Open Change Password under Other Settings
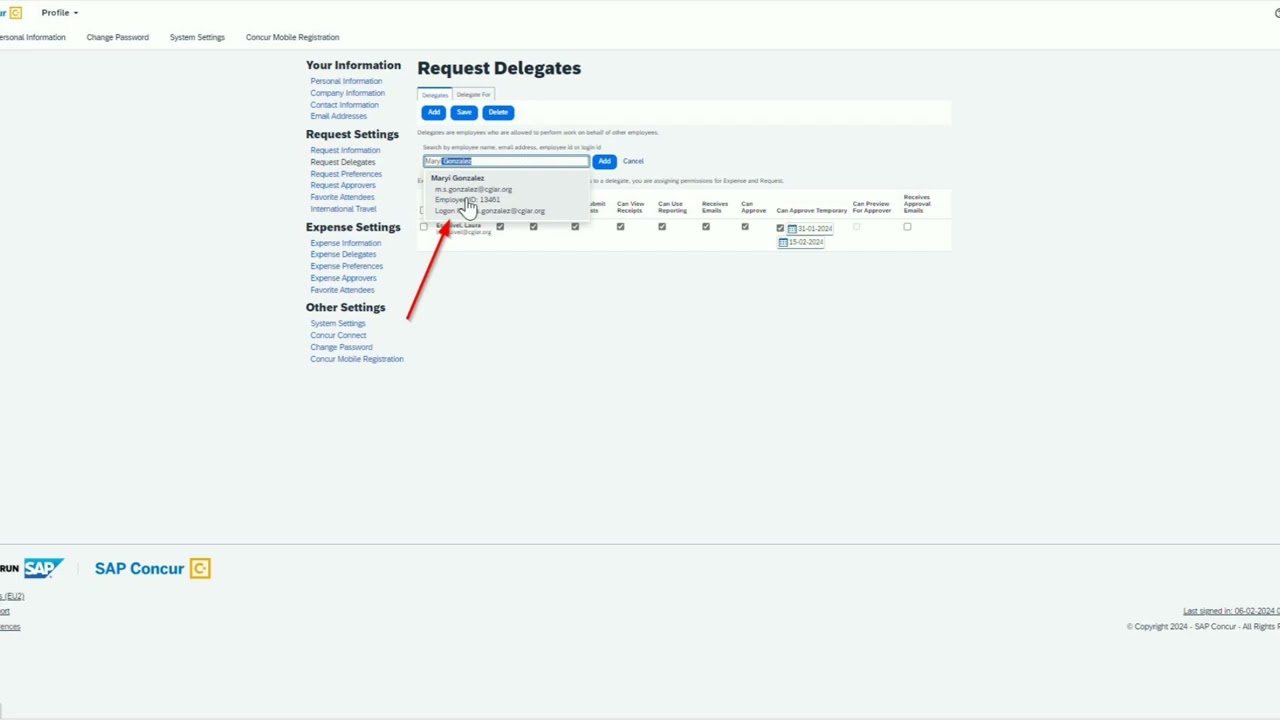Image resolution: width=1280 pixels, height=720 pixels. click(x=341, y=347)
